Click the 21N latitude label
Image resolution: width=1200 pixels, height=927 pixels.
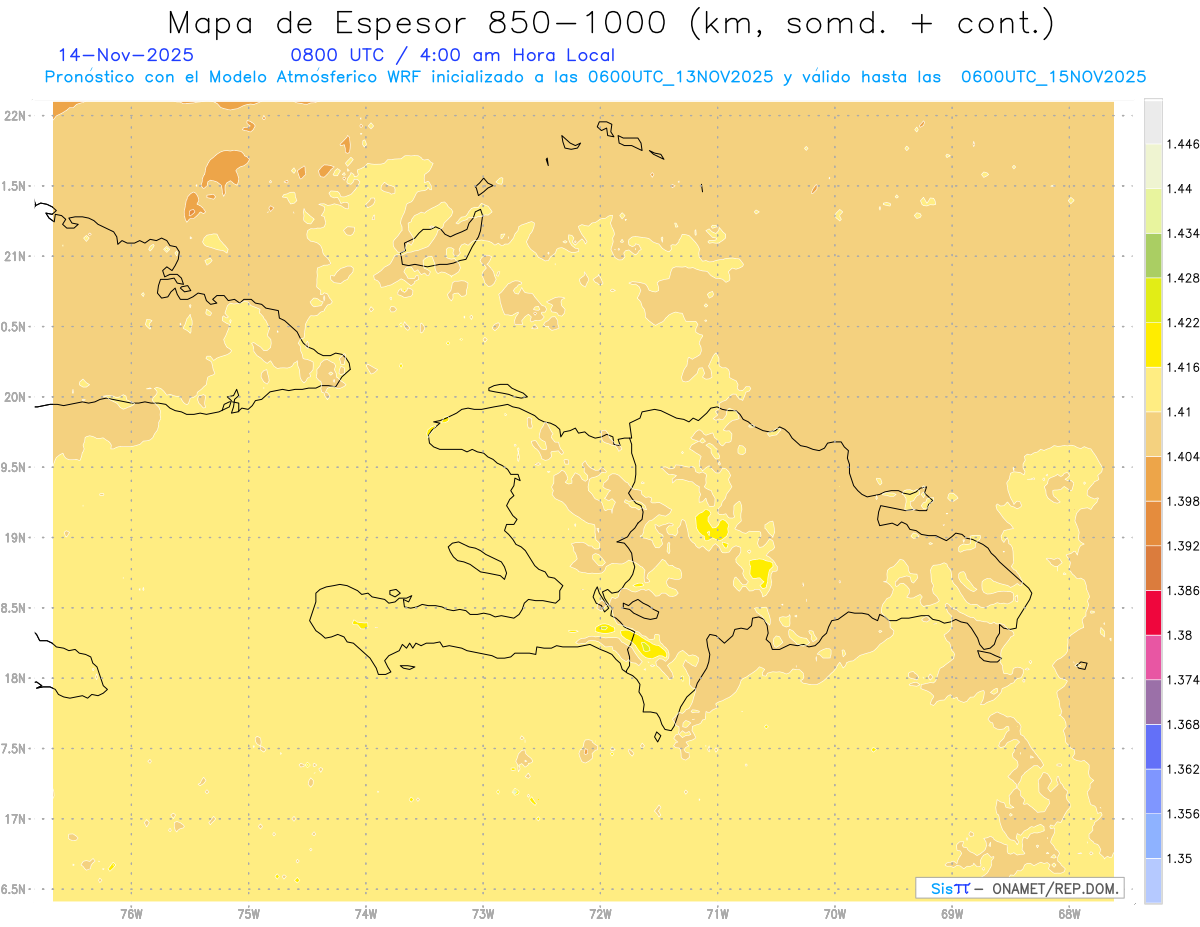coord(15,256)
